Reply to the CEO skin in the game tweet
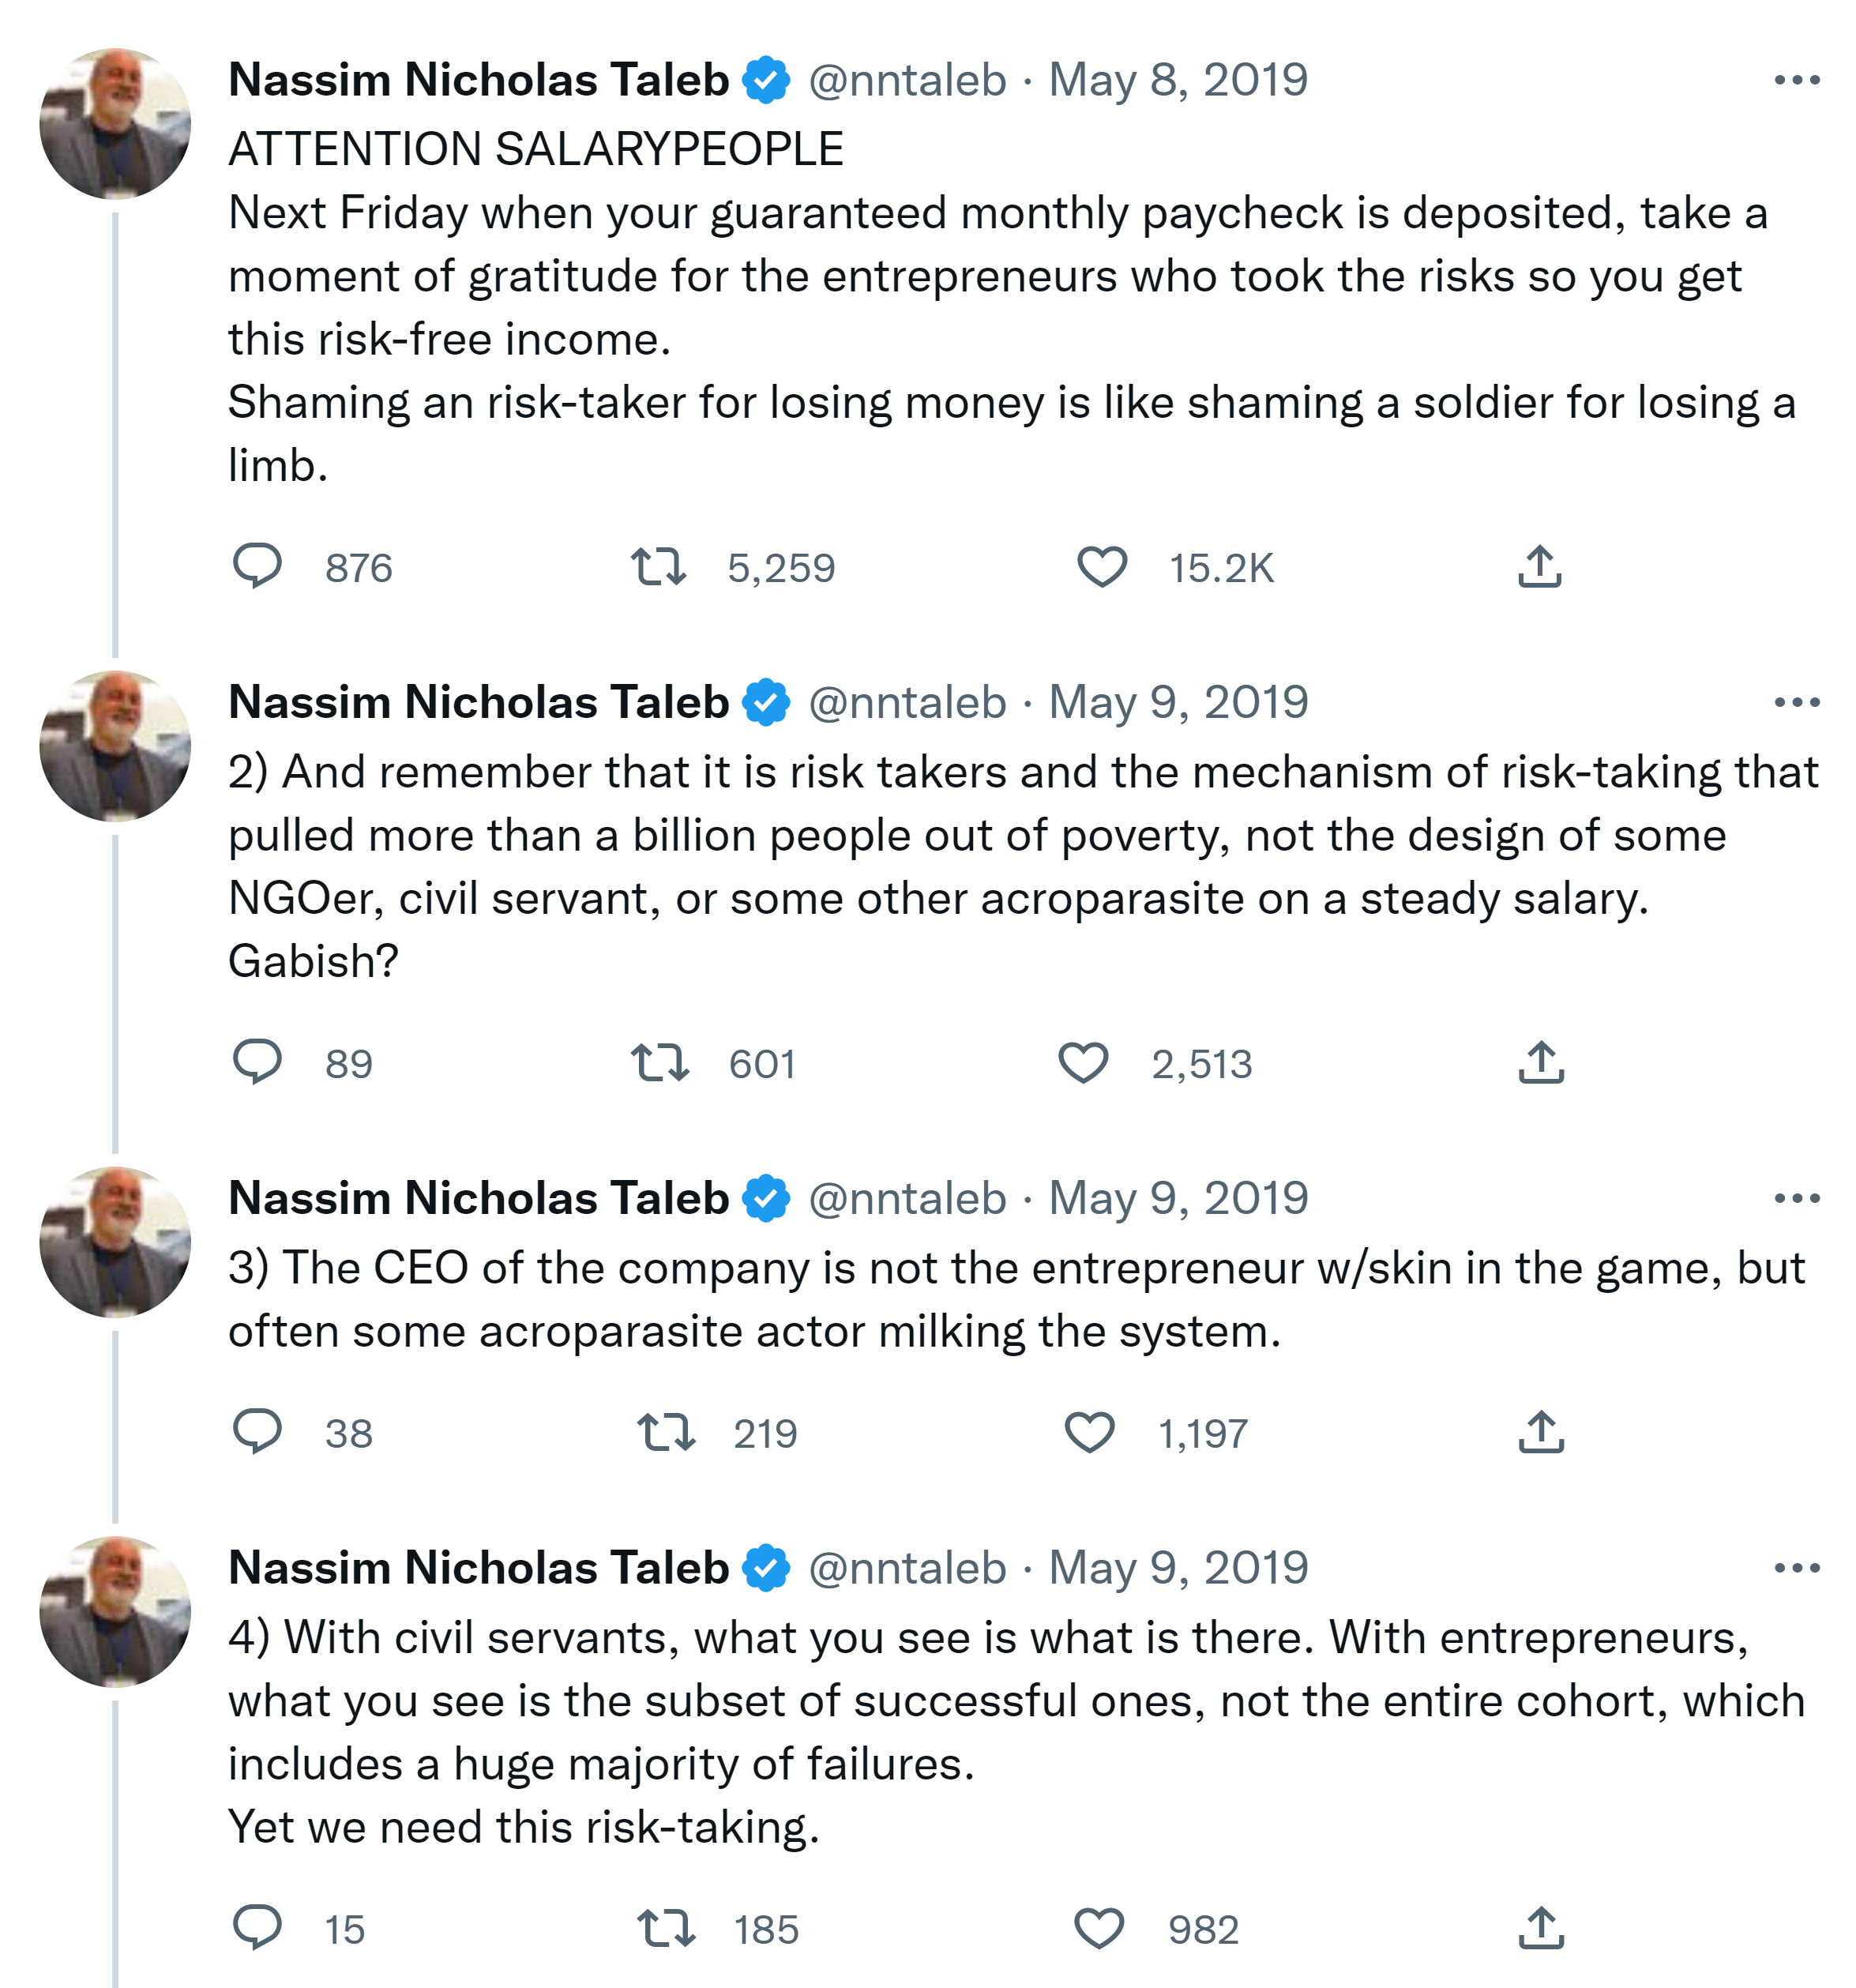Viewport: 1856px width, 1988px height. click(x=257, y=1431)
